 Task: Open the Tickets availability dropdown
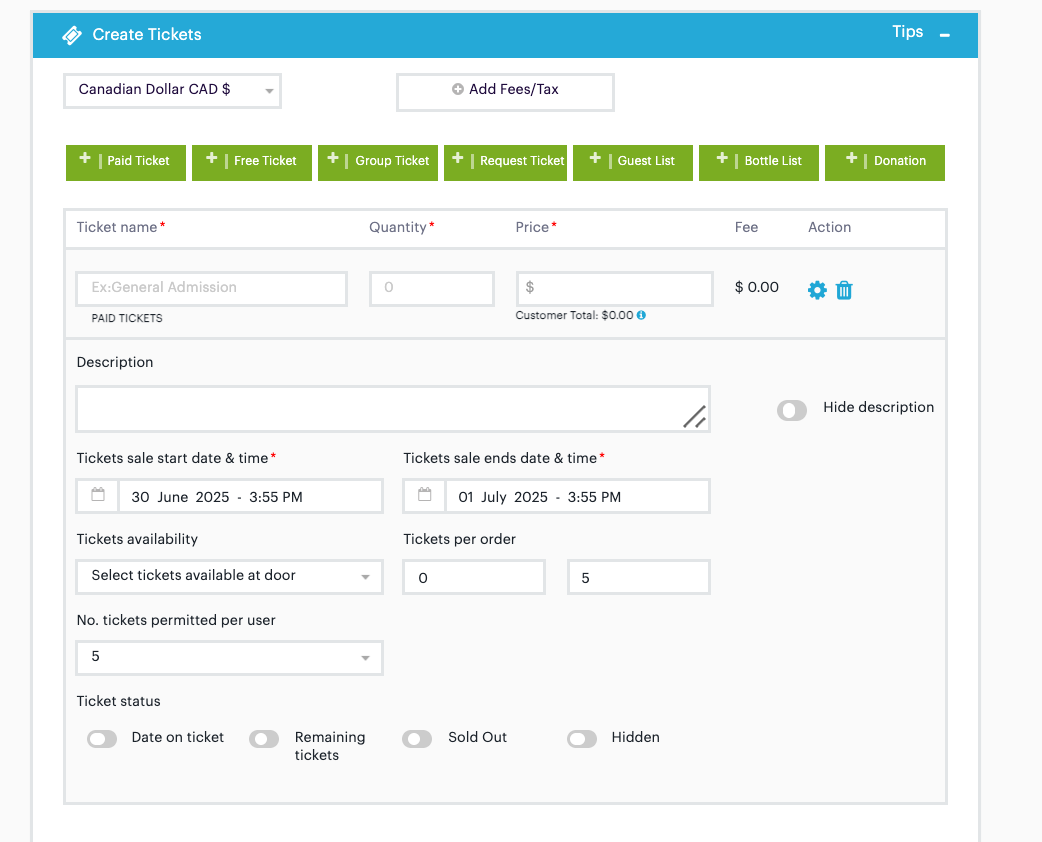[x=229, y=577]
